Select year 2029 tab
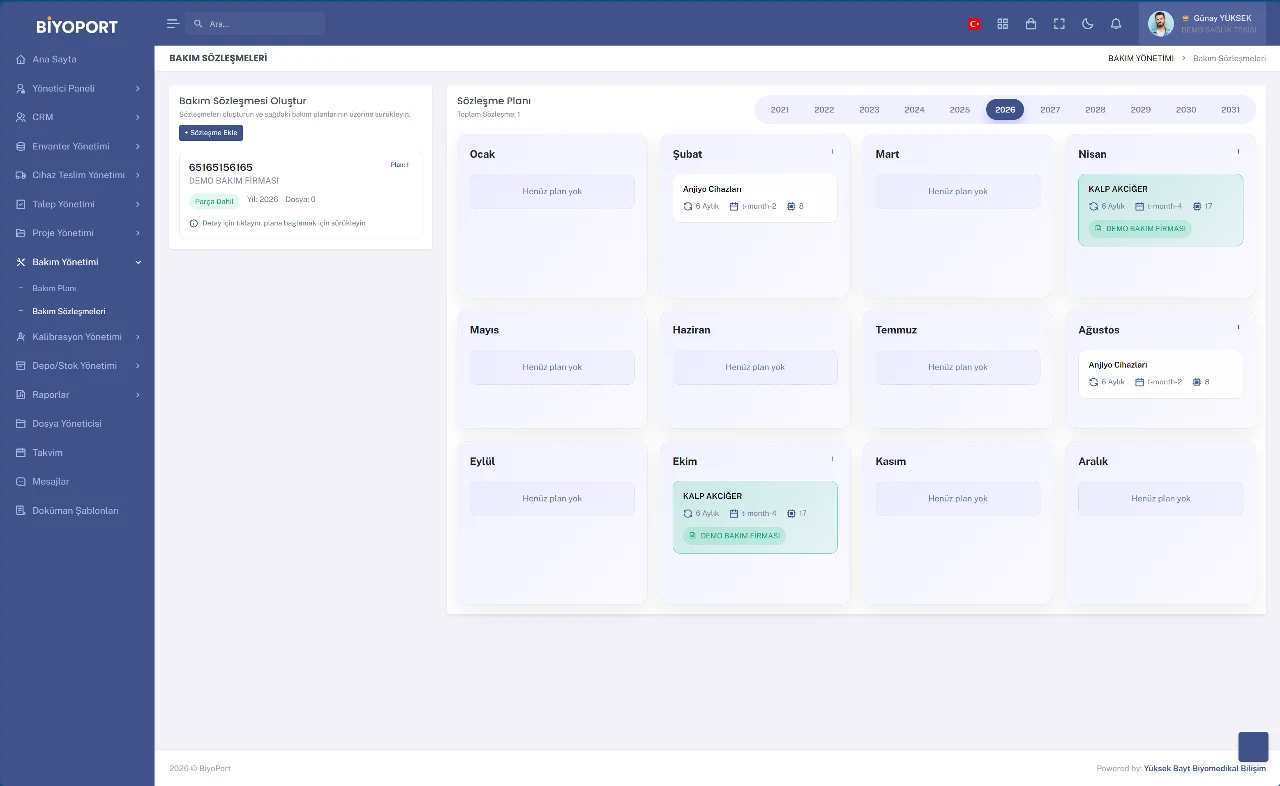Viewport: 1280px width, 786px height. tap(1141, 110)
